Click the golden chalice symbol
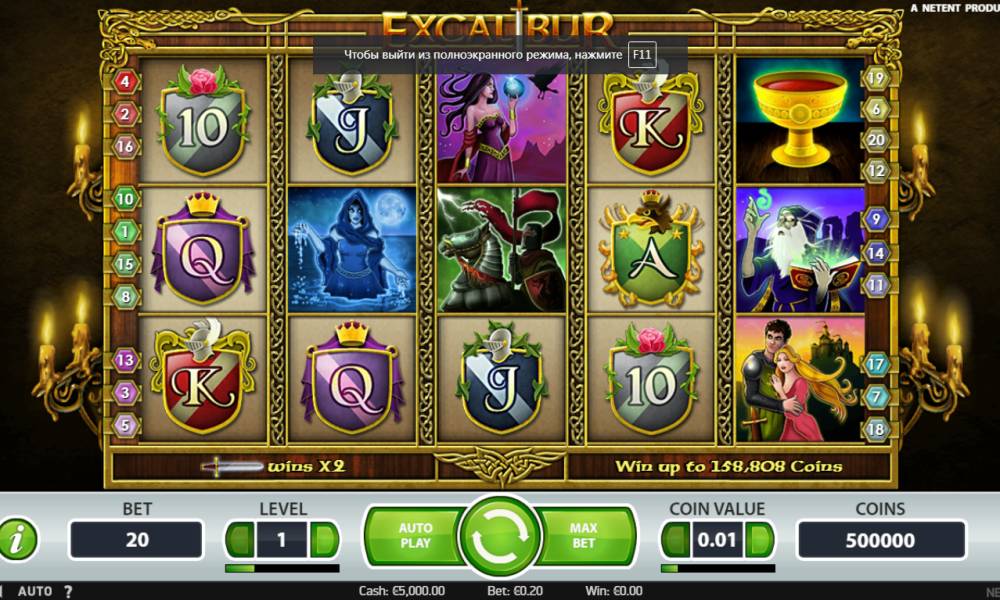The height and width of the screenshot is (600, 1000). pos(800,121)
